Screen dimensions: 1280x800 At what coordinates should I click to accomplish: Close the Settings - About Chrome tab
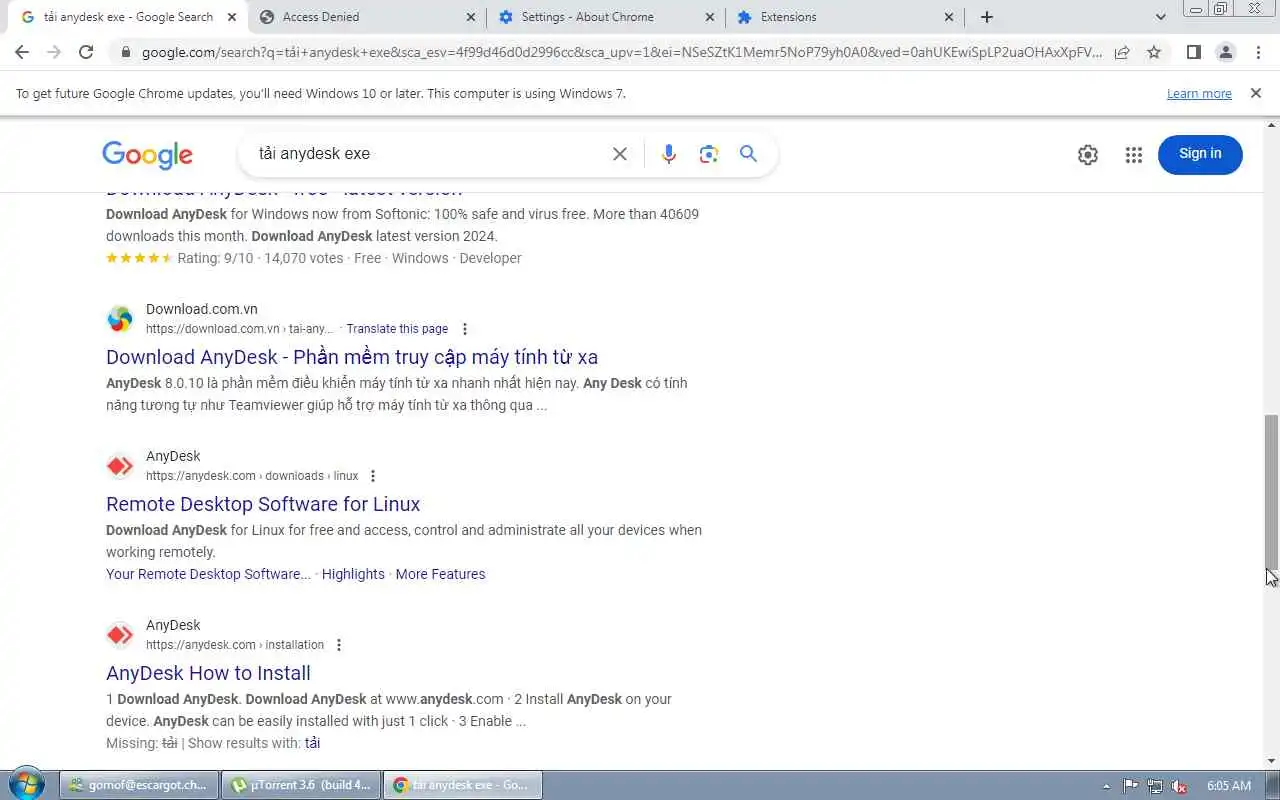710,17
